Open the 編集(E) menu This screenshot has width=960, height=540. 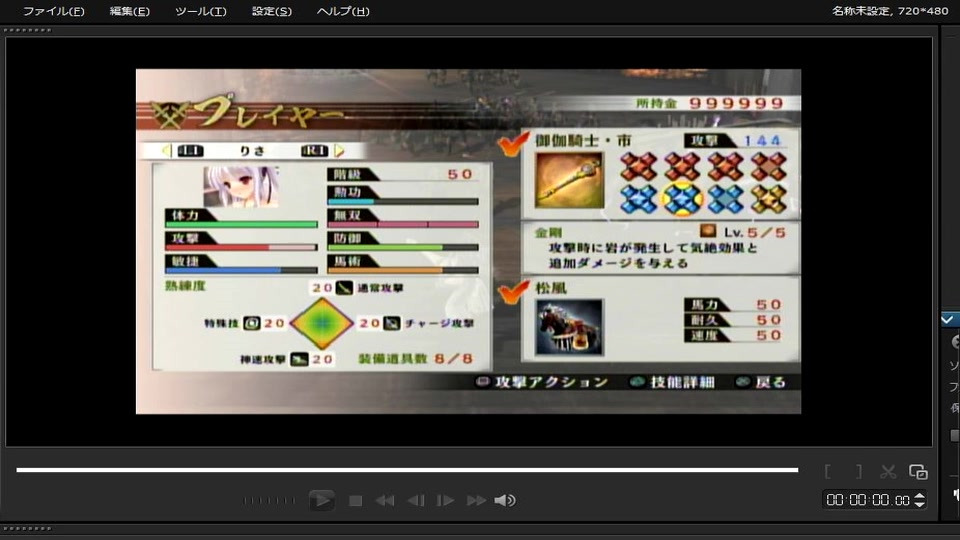(129, 11)
